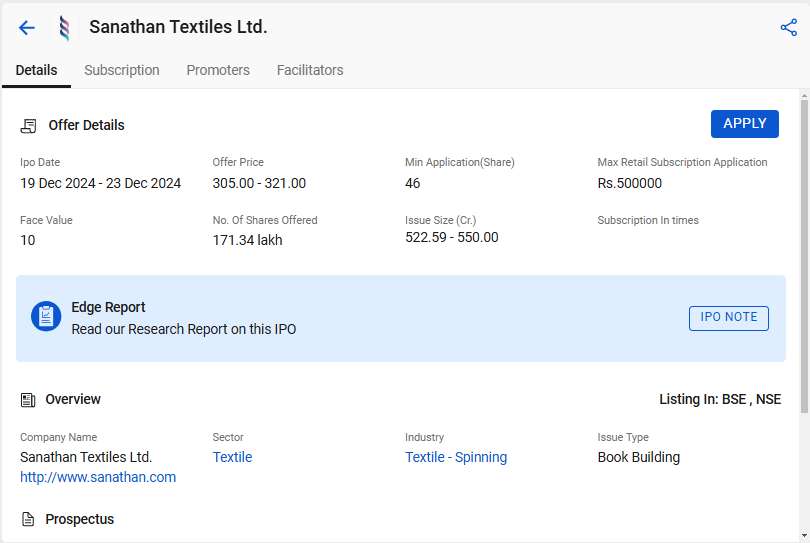Click the Book Building issue type
This screenshot has height=543, width=810.
(x=639, y=457)
